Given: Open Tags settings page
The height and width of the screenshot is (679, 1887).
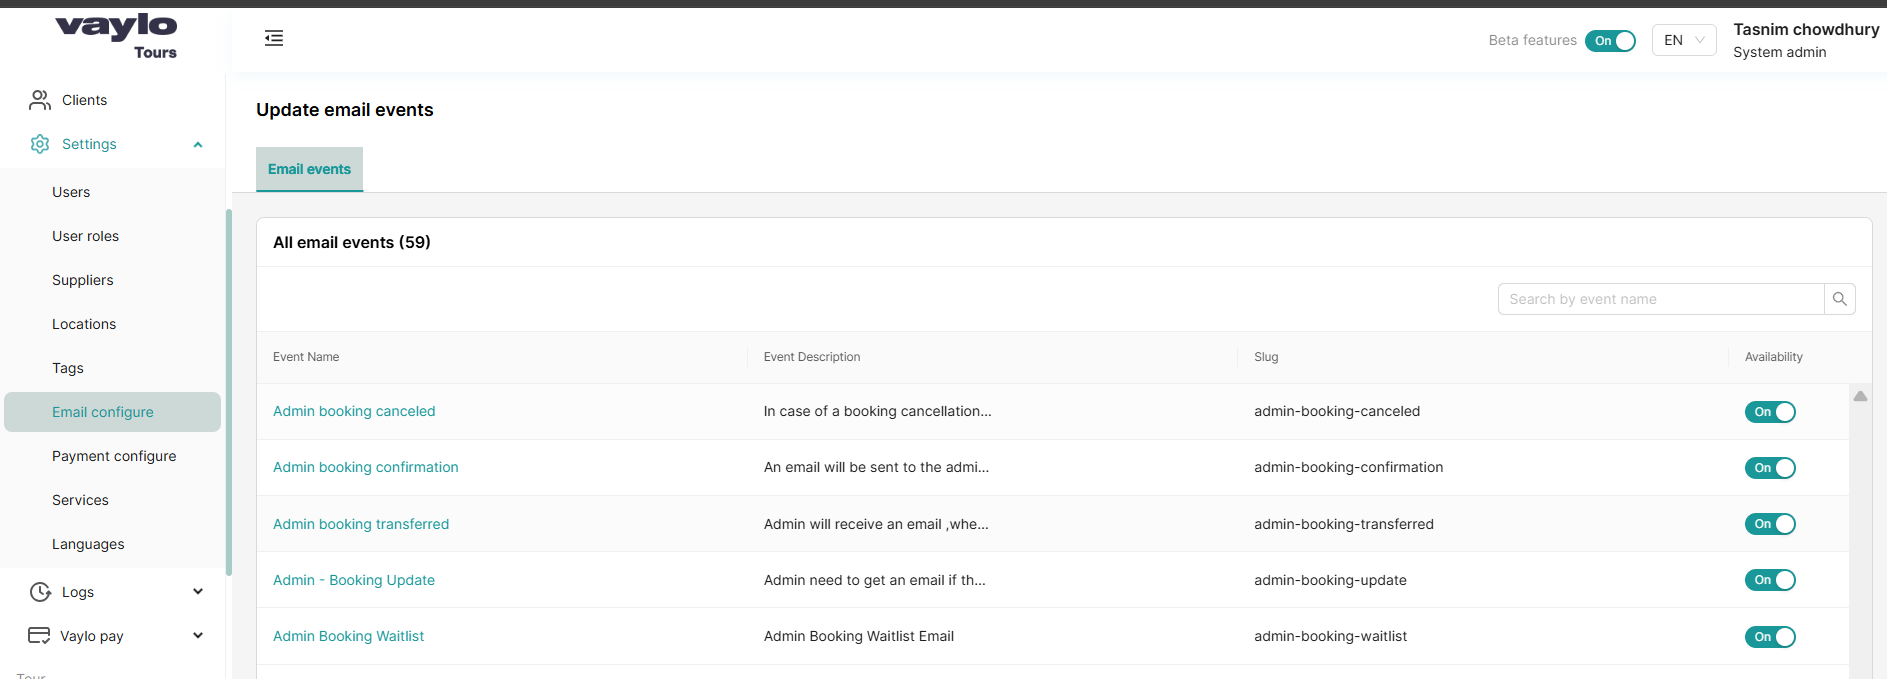Looking at the screenshot, I should tap(68, 368).
